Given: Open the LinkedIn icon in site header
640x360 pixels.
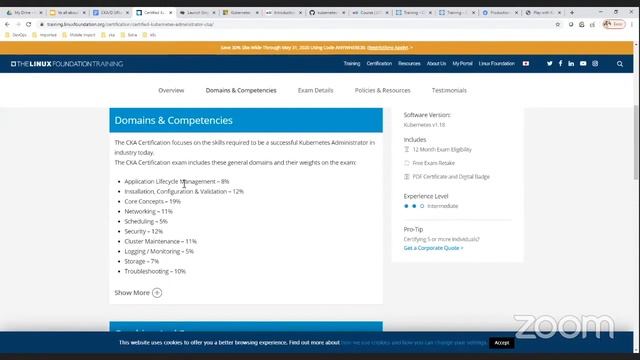Looking at the screenshot, I should click(571, 64).
